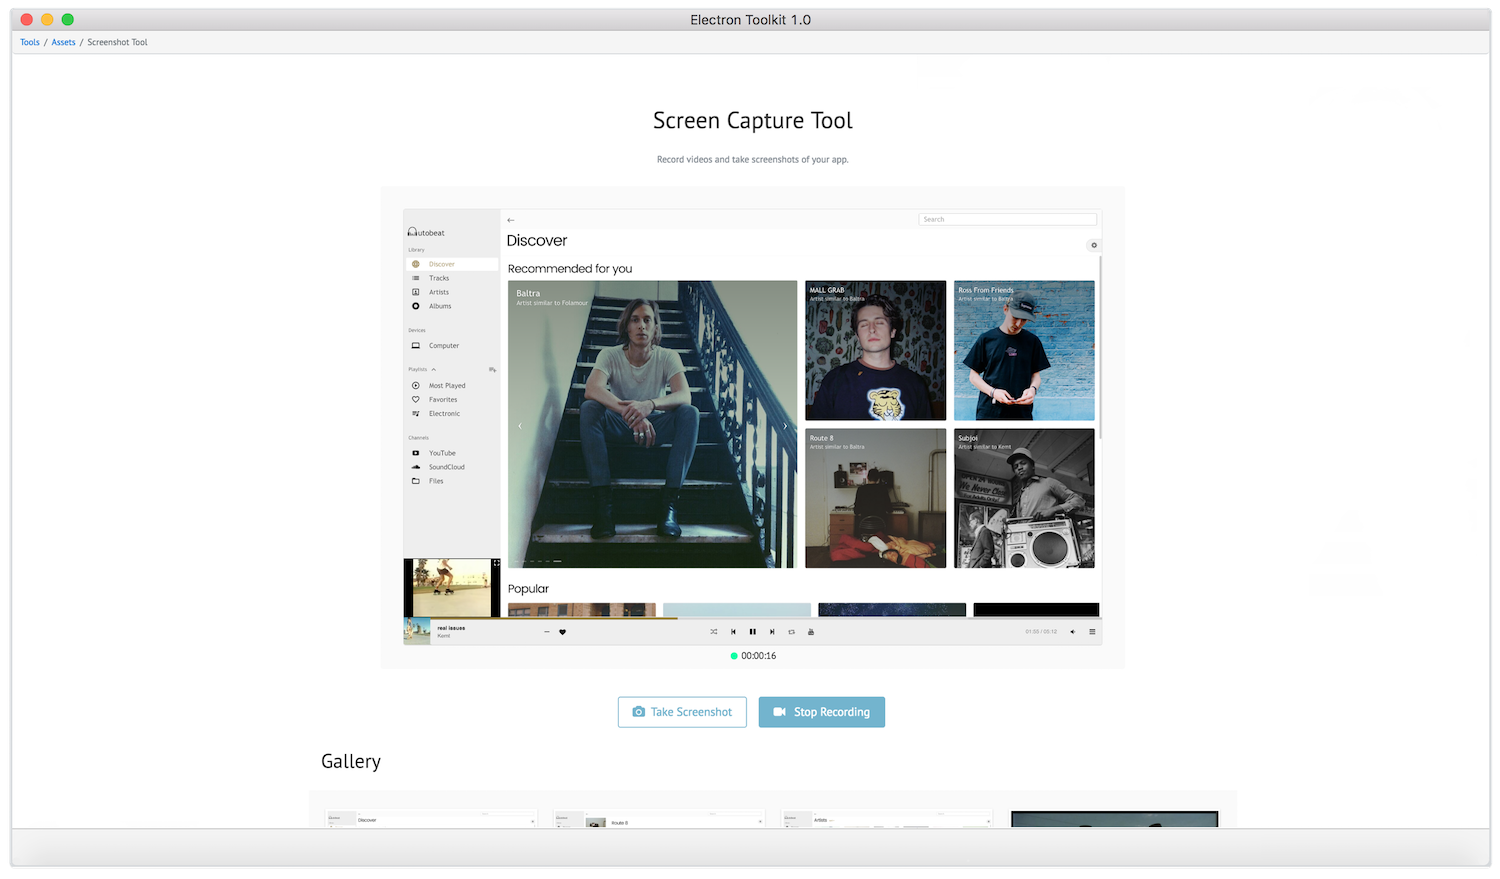Click the 'real issues' track title
This screenshot has height=879, width=1500.
click(451, 628)
